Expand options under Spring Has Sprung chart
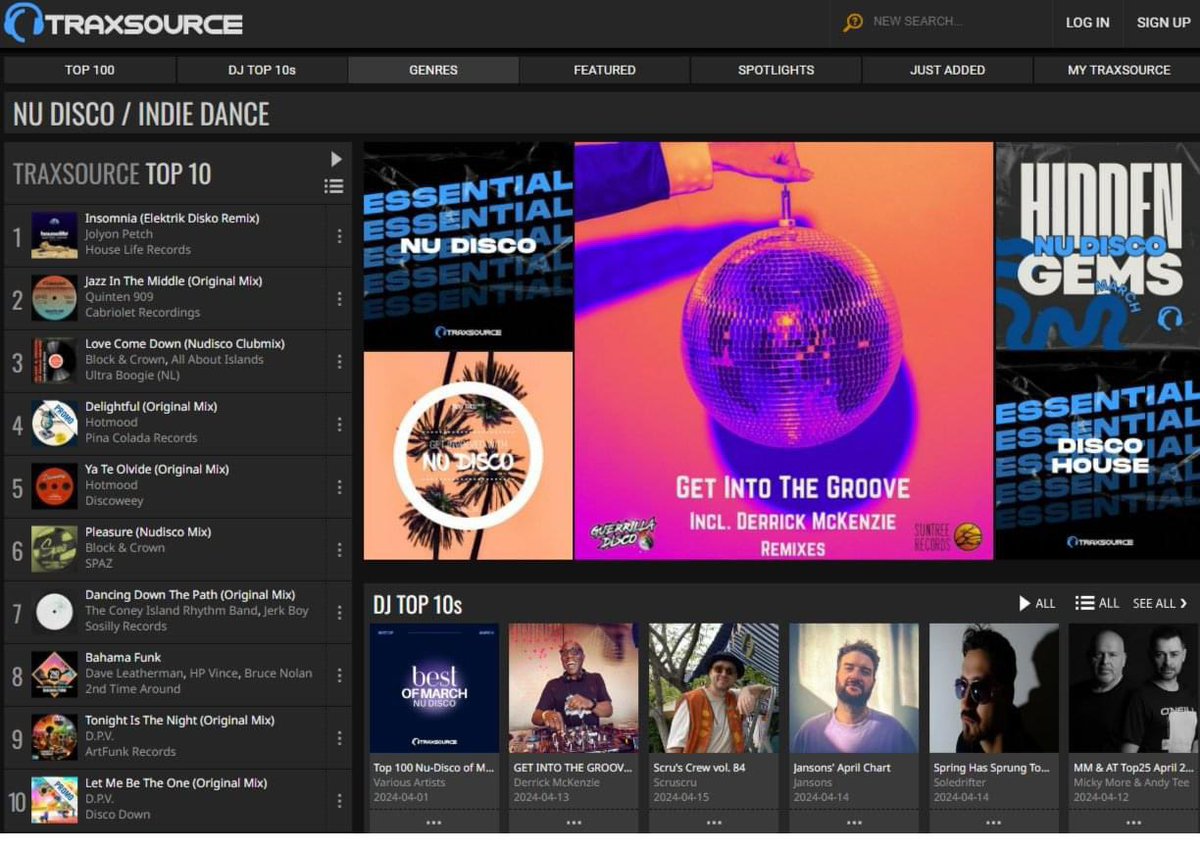 pos(994,822)
